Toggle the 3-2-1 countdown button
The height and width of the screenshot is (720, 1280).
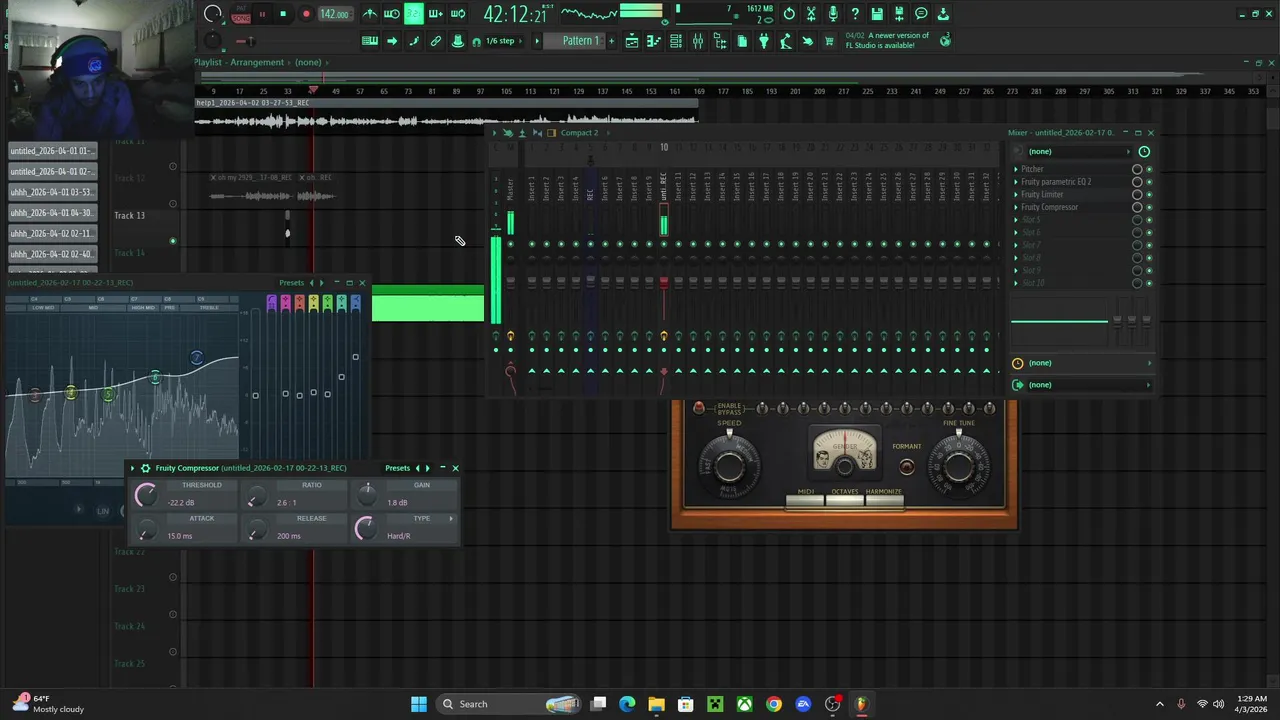click(x=413, y=14)
